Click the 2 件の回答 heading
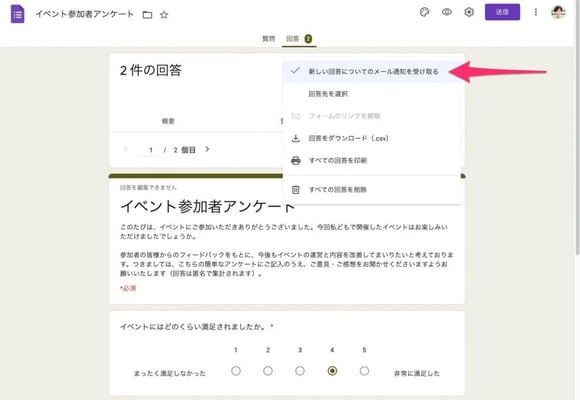Screen dimensions: 580x400 pyautogui.click(x=151, y=70)
